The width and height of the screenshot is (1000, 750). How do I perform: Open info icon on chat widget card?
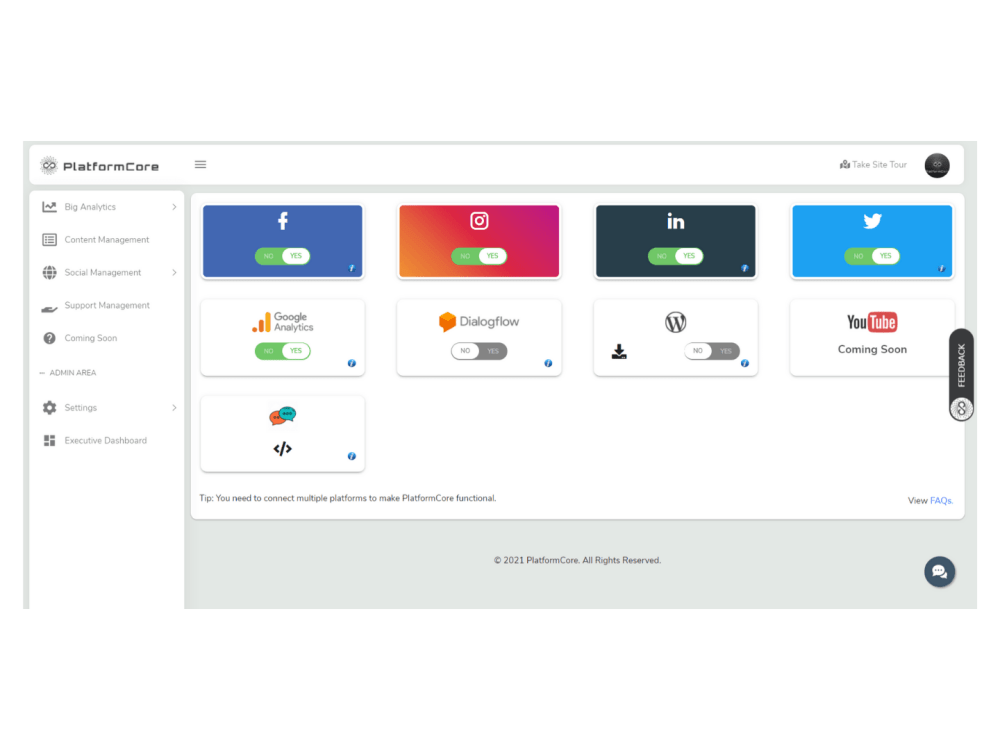pos(351,456)
